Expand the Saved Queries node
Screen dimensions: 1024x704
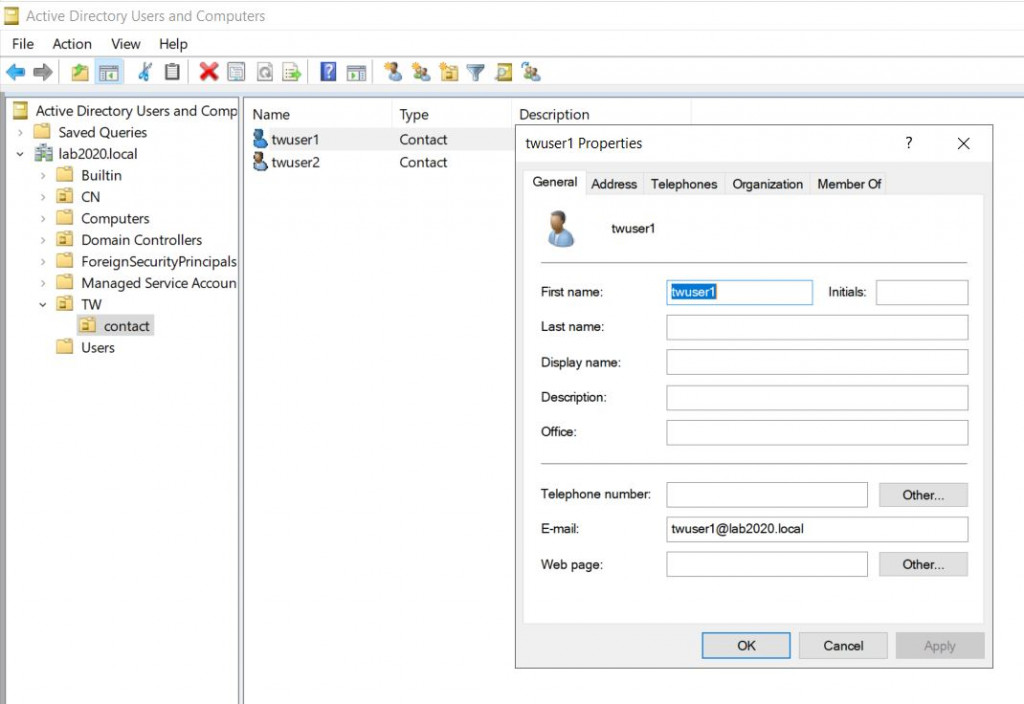(x=20, y=133)
